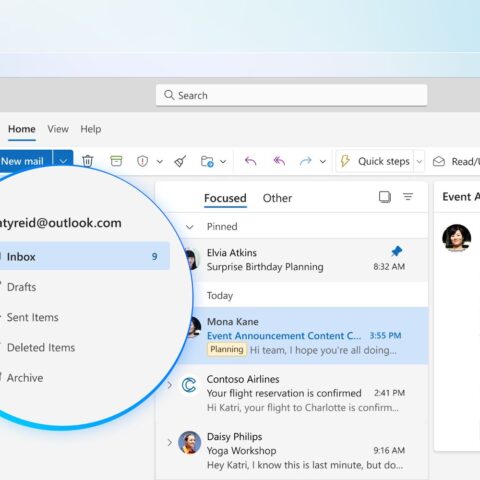Image resolution: width=480 pixels, height=480 pixels.
Task: Reply all with double arrow icon
Action: (x=279, y=161)
